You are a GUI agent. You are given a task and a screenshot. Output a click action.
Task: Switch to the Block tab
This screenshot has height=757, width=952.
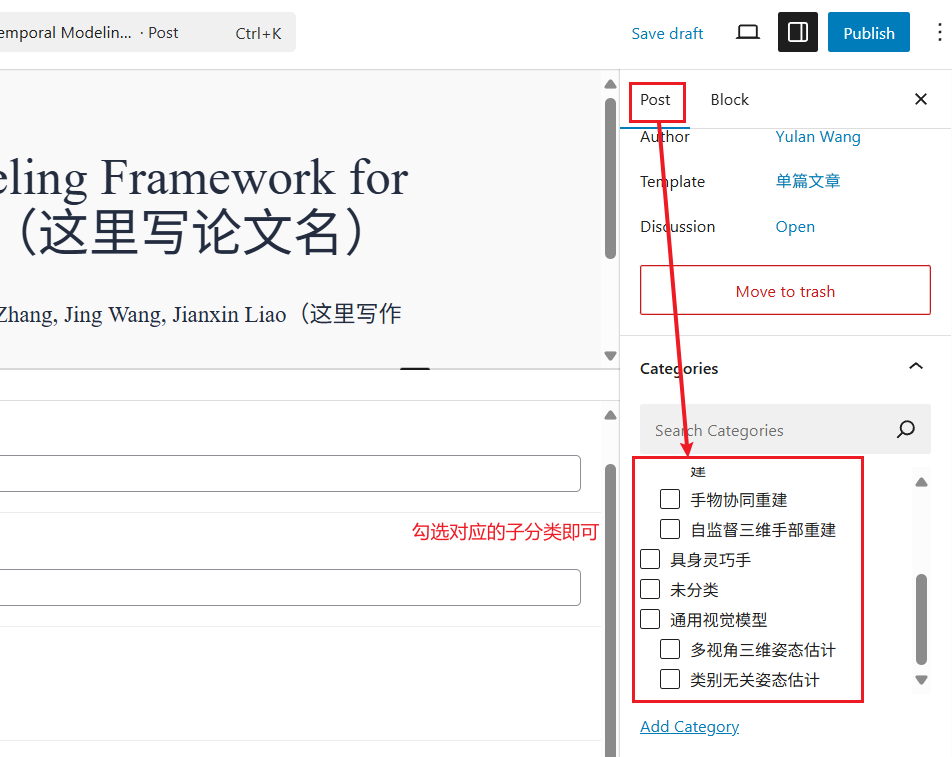[x=729, y=100]
